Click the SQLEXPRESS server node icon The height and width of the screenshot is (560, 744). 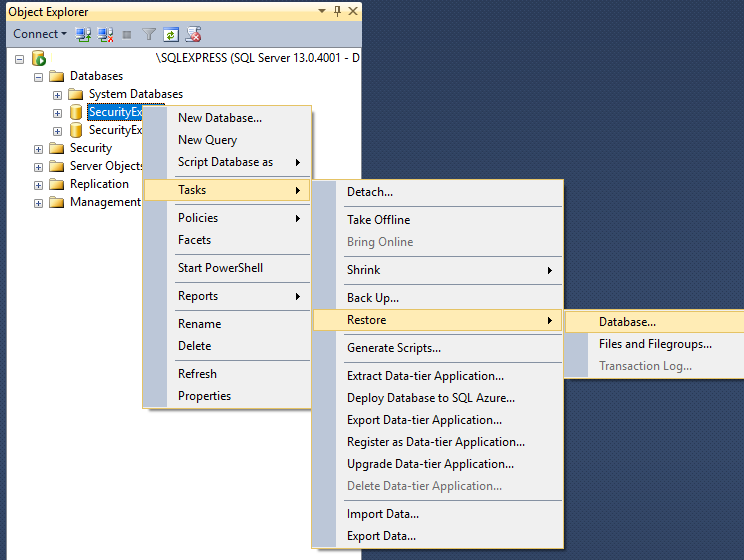click(39, 58)
